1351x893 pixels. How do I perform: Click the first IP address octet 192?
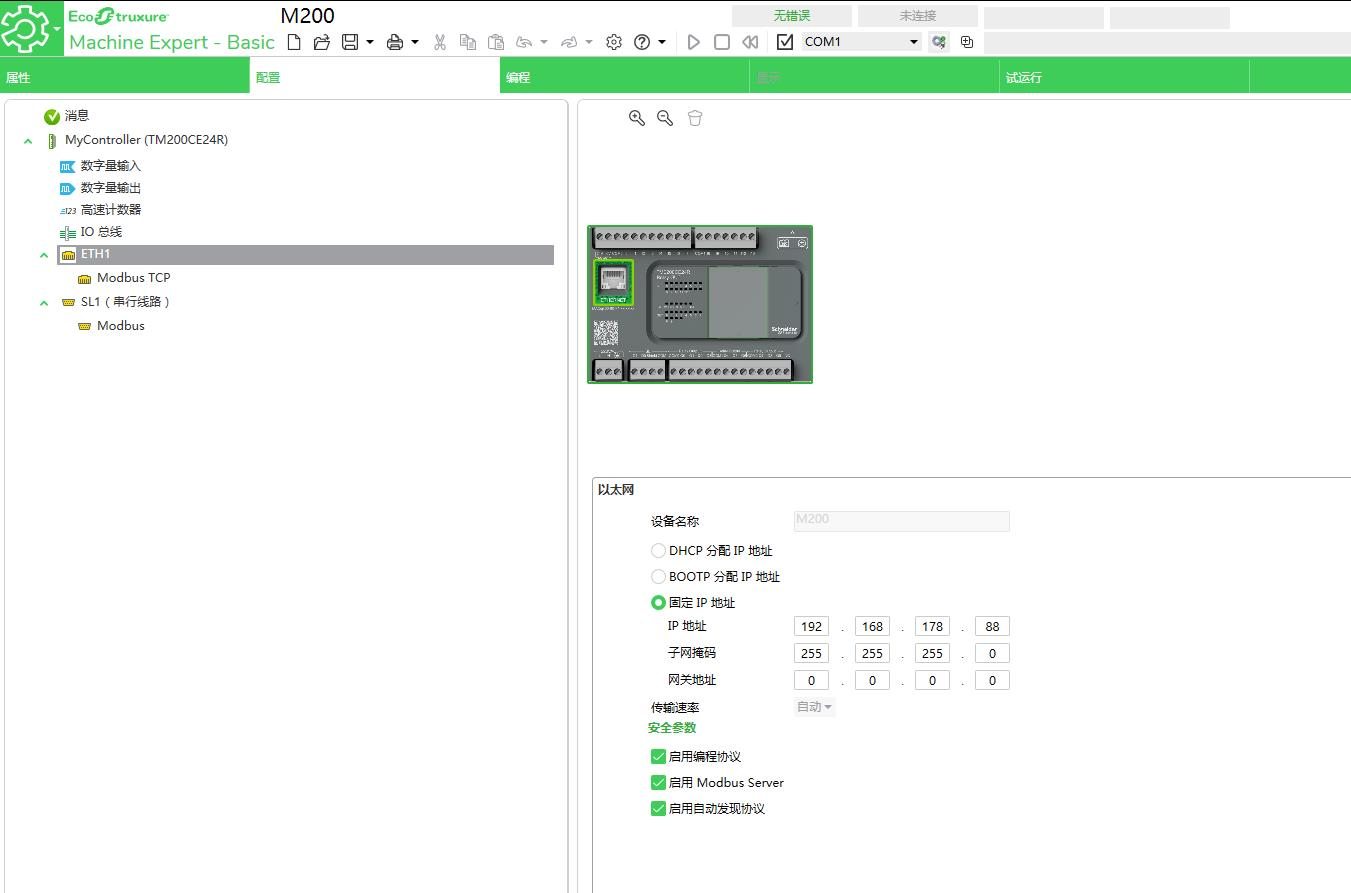(x=811, y=627)
